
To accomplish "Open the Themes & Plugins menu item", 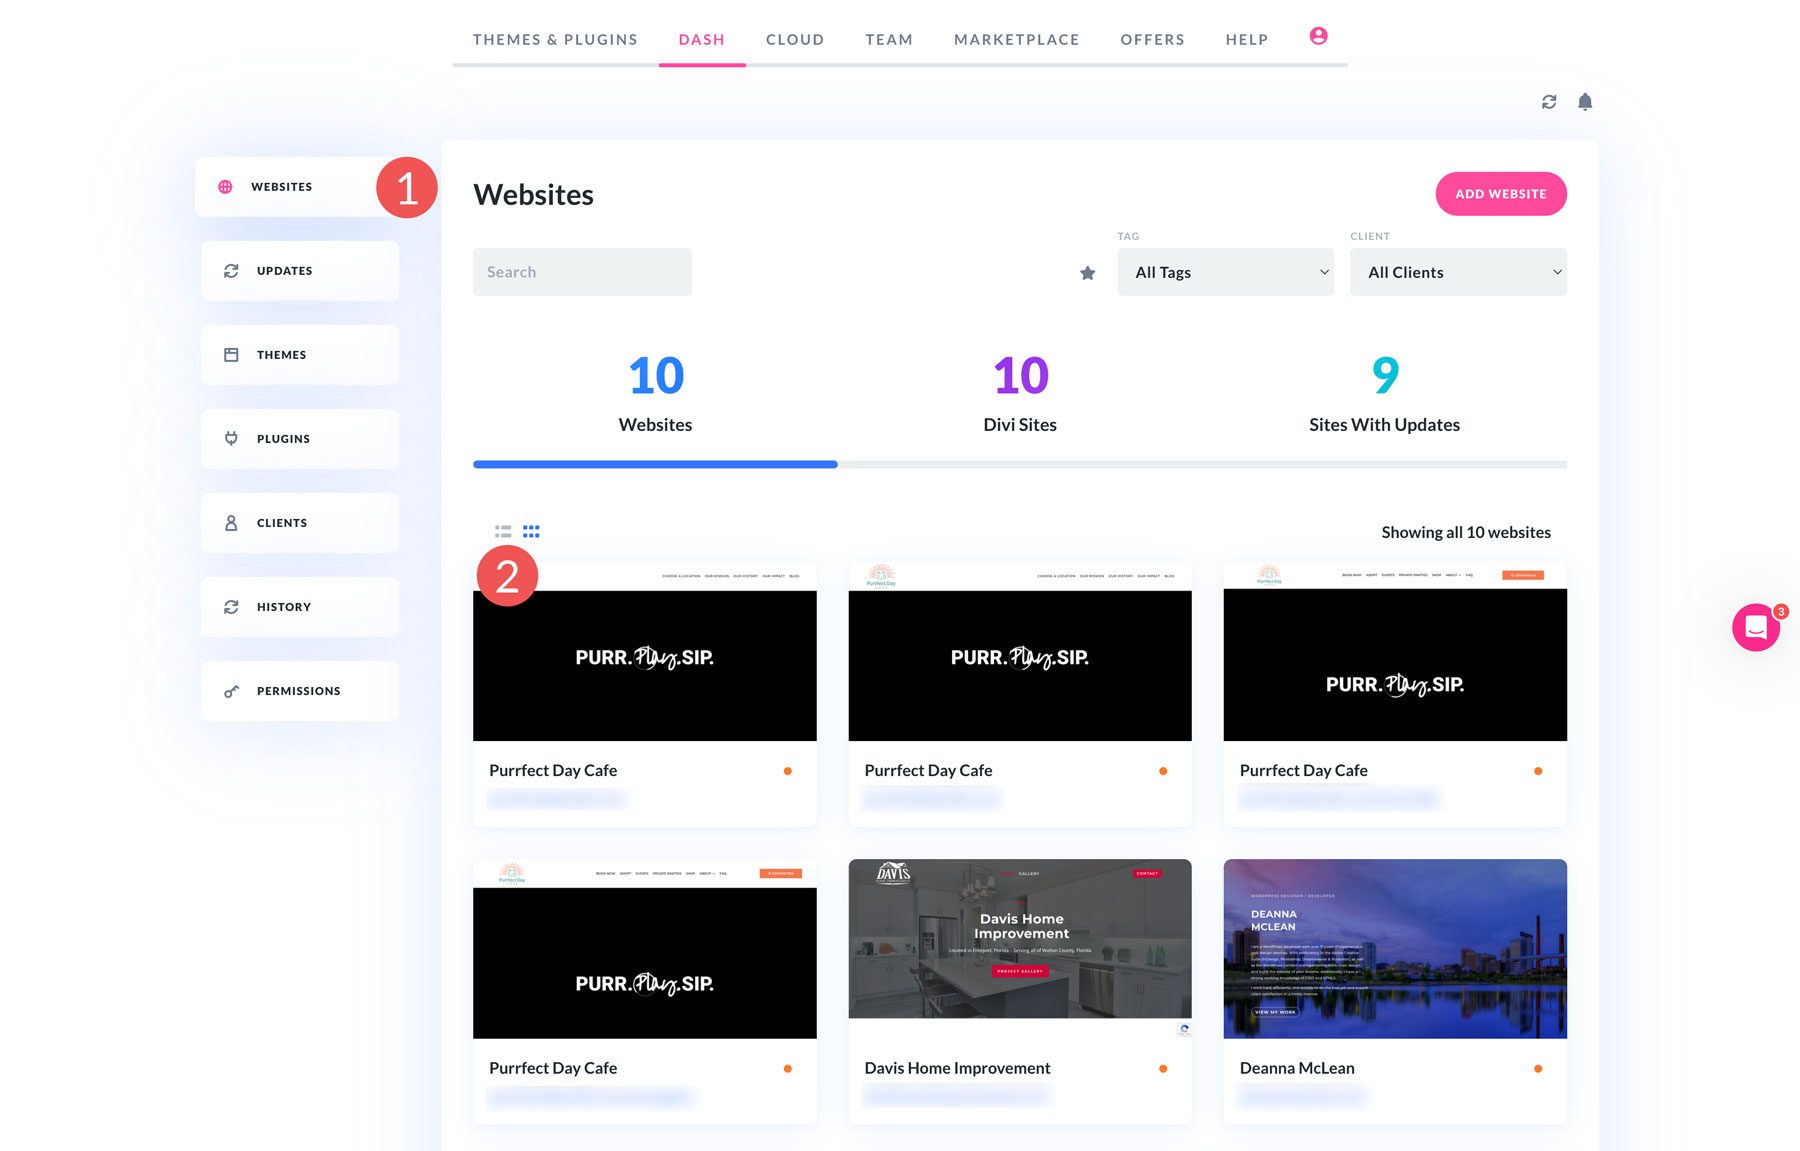I will [555, 39].
